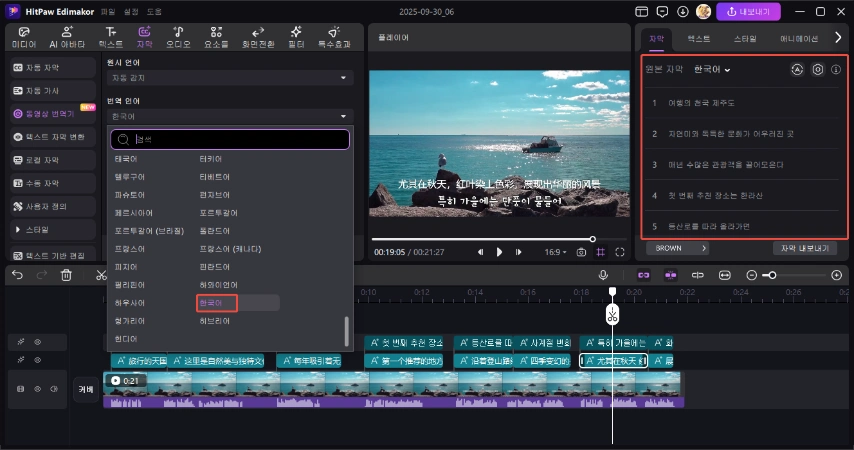Click the 자막 내보내기 button

[804, 248]
